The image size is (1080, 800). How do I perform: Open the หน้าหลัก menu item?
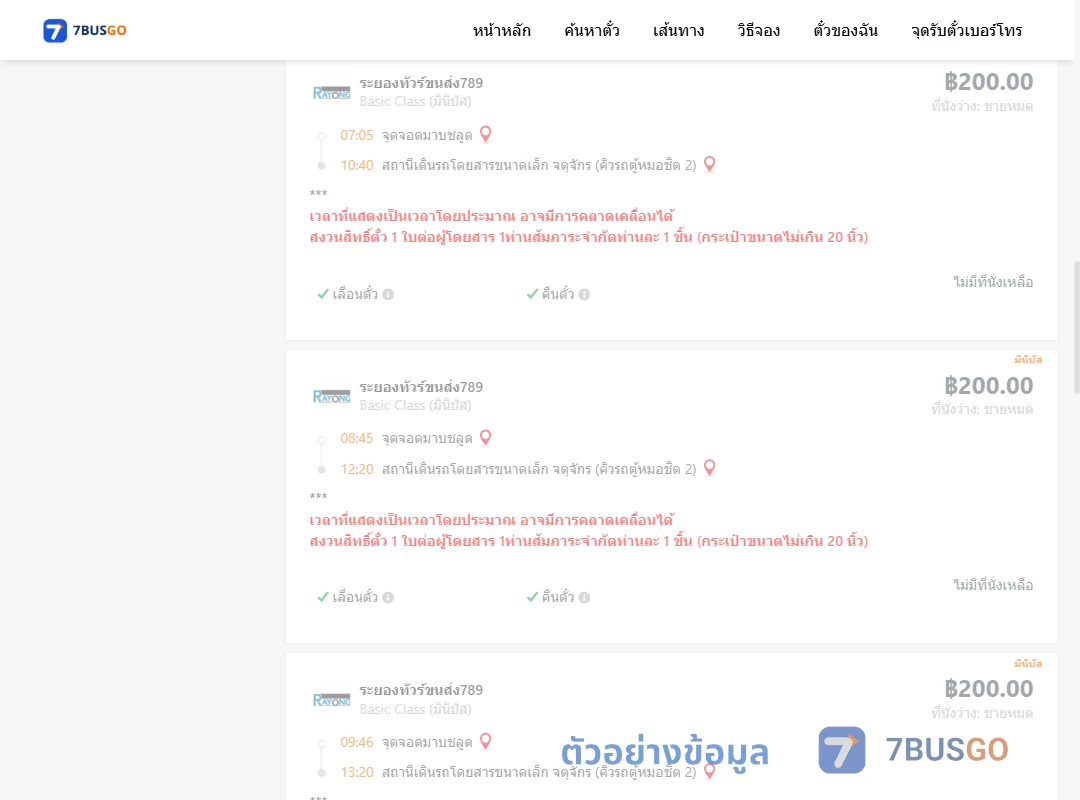click(x=501, y=30)
